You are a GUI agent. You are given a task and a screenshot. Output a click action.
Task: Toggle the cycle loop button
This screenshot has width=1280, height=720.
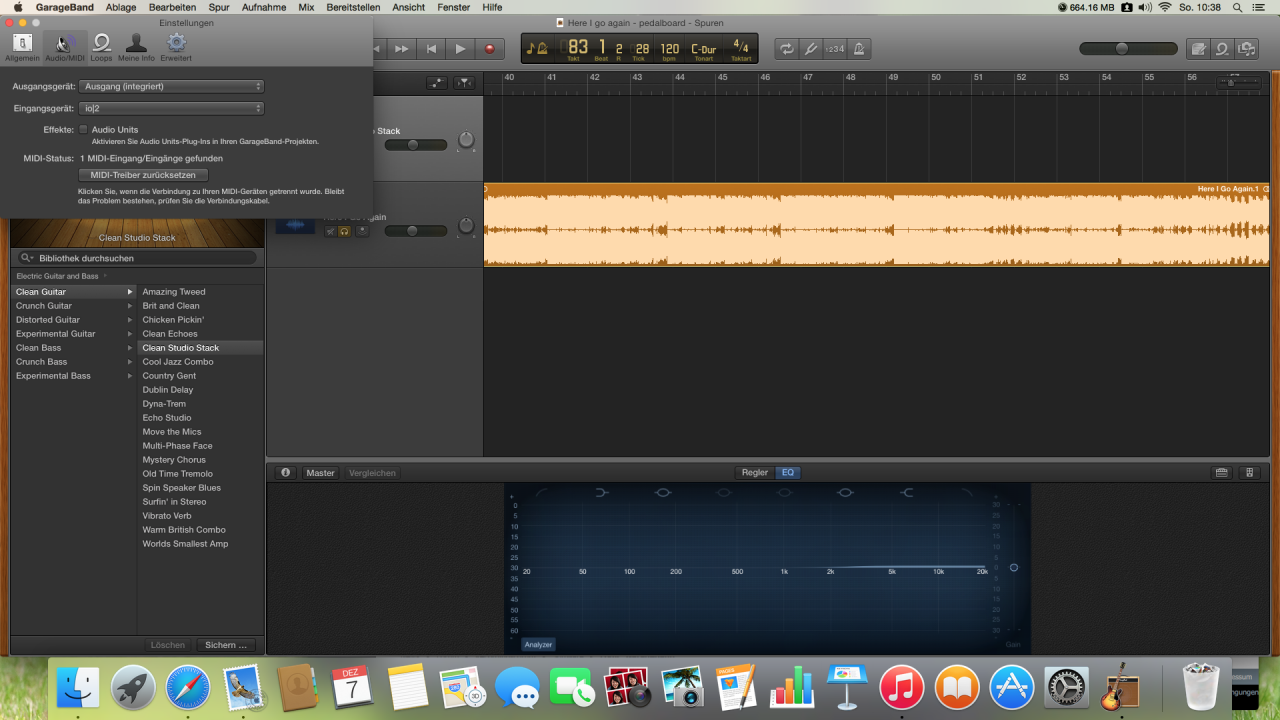(787, 48)
